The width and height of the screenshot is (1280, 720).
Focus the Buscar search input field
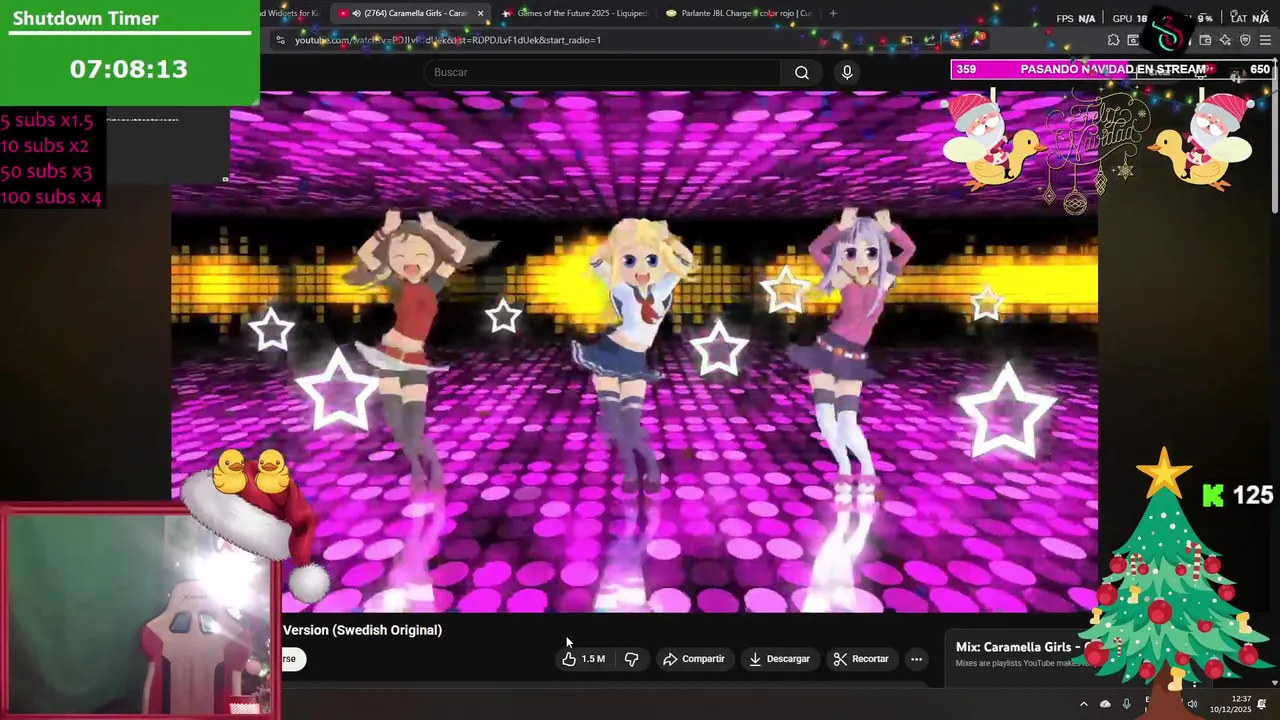(x=602, y=72)
